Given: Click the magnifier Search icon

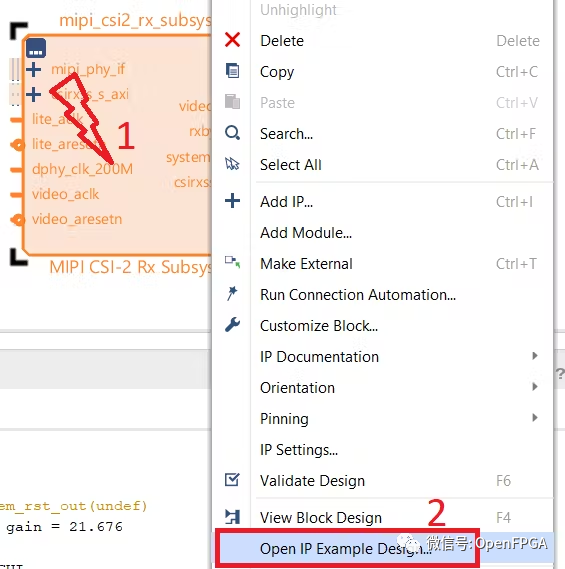Looking at the screenshot, I should coord(232,133).
